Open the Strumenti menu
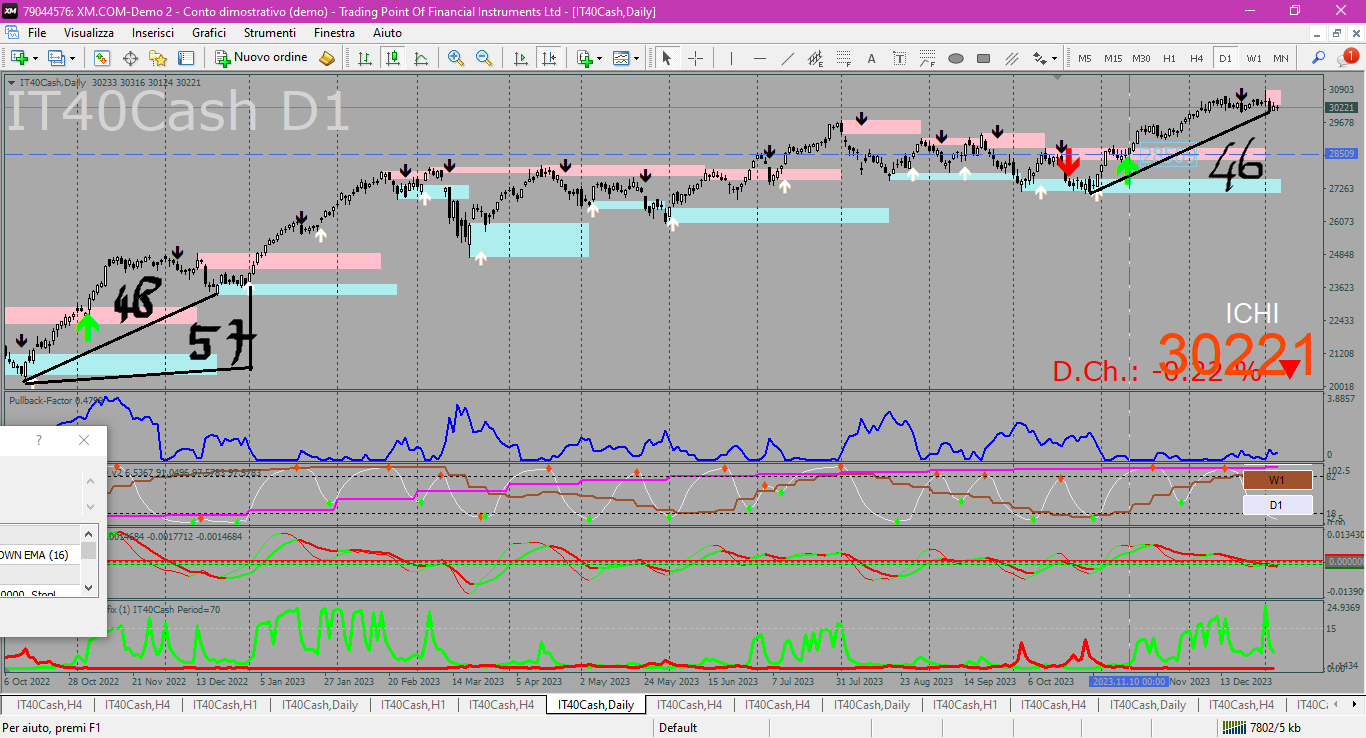The height and width of the screenshot is (738, 1366). tap(271, 33)
